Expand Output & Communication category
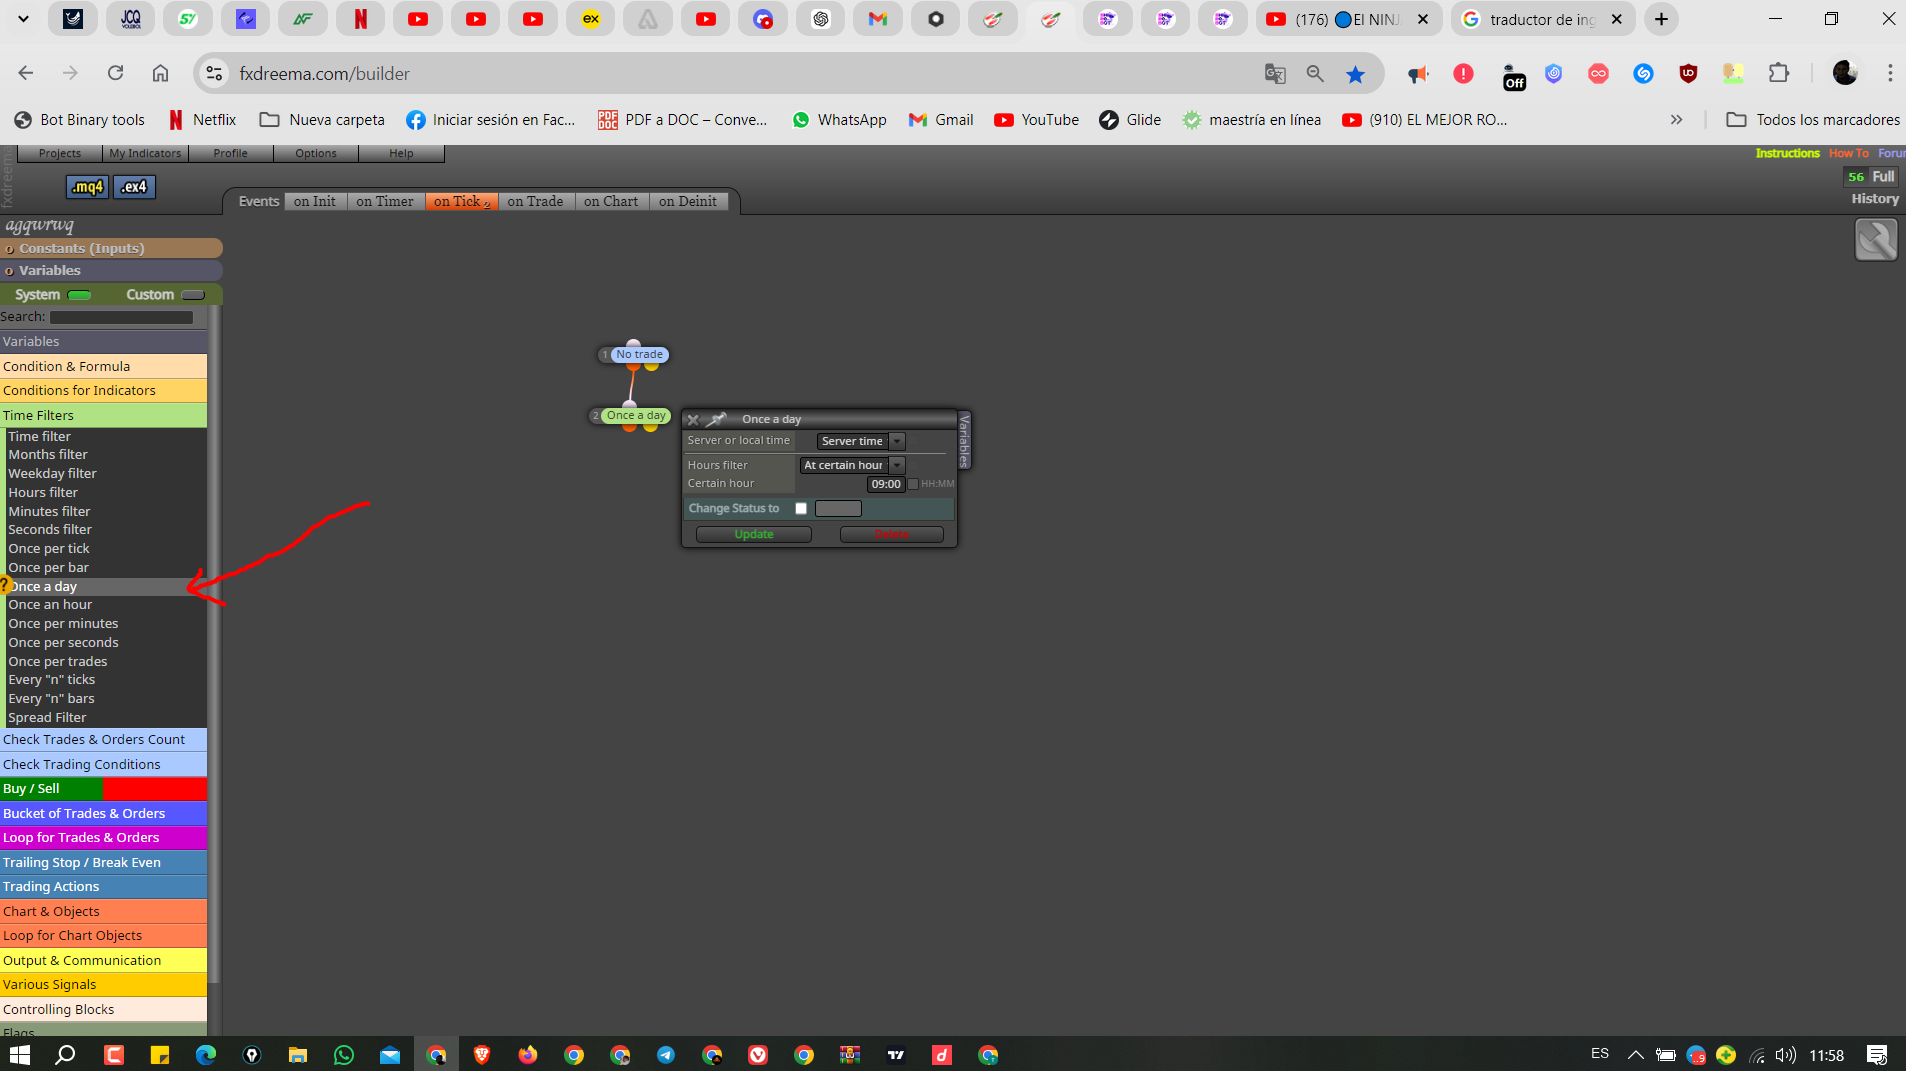Viewport: 1906px width, 1071px height. pyautogui.click(x=103, y=960)
